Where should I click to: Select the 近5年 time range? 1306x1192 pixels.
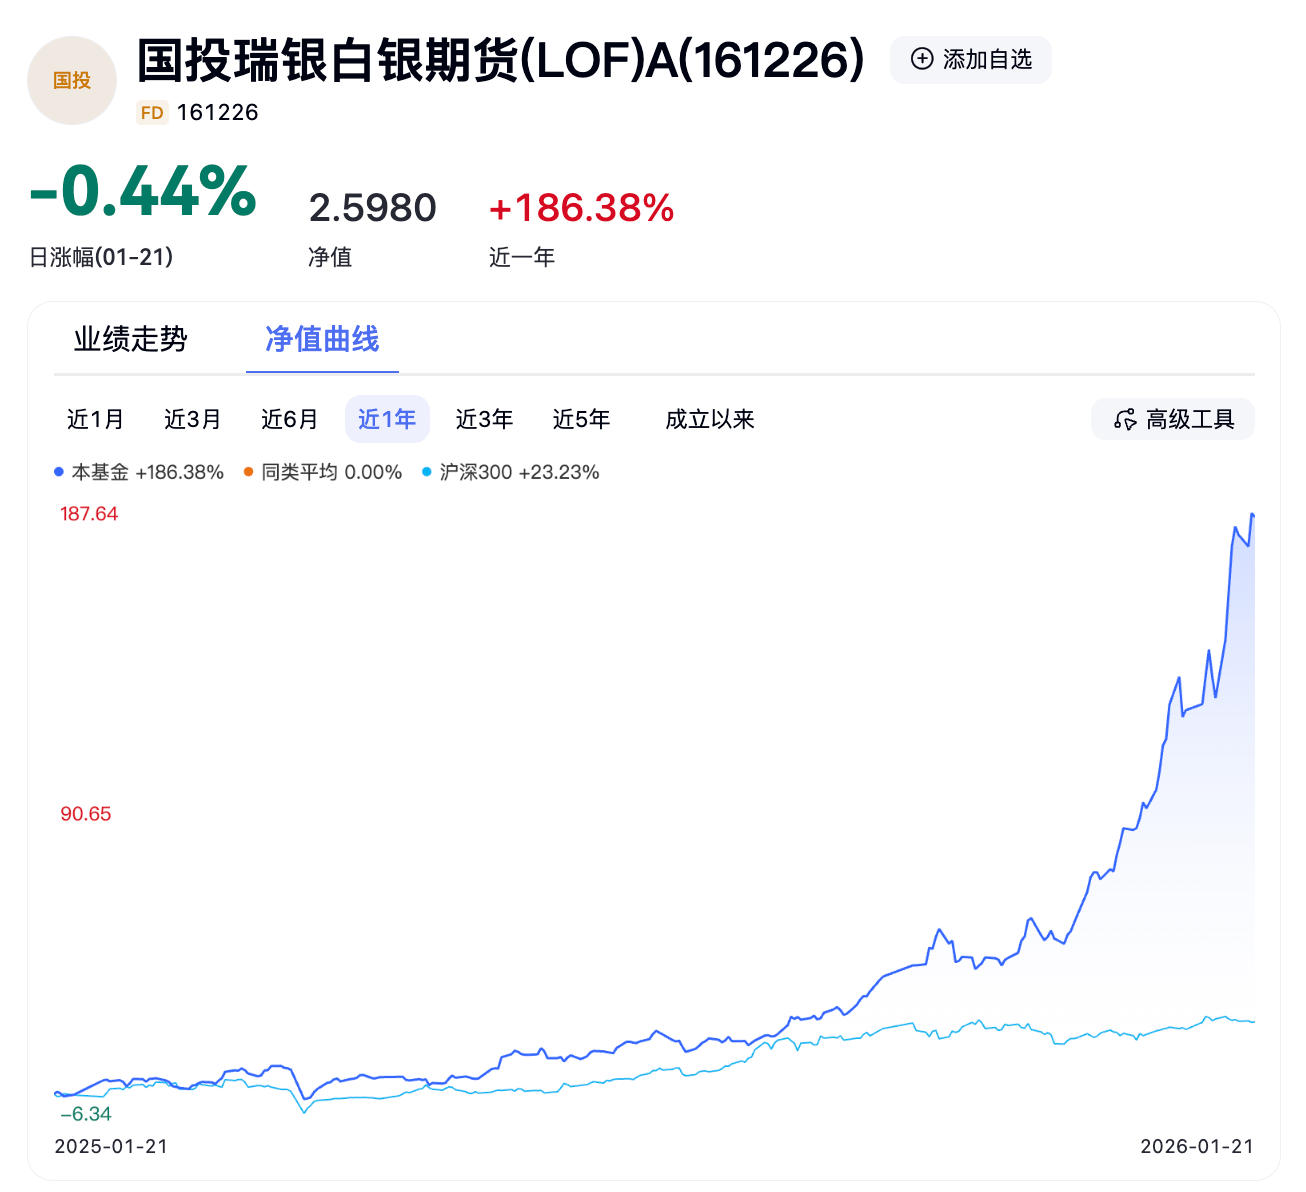[x=582, y=419]
